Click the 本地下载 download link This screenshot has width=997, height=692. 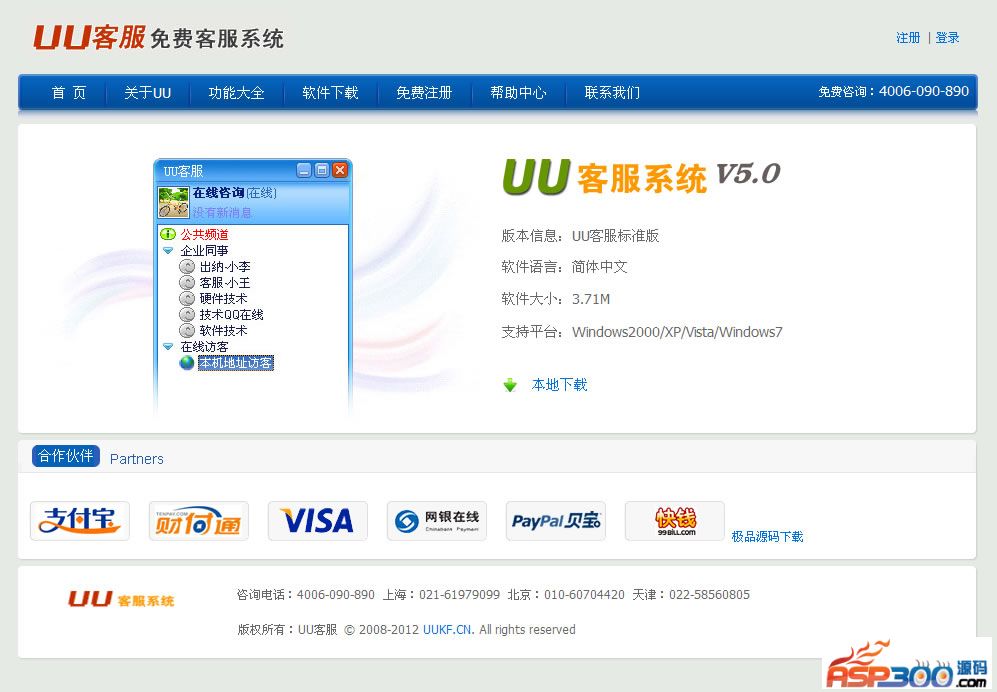point(560,385)
